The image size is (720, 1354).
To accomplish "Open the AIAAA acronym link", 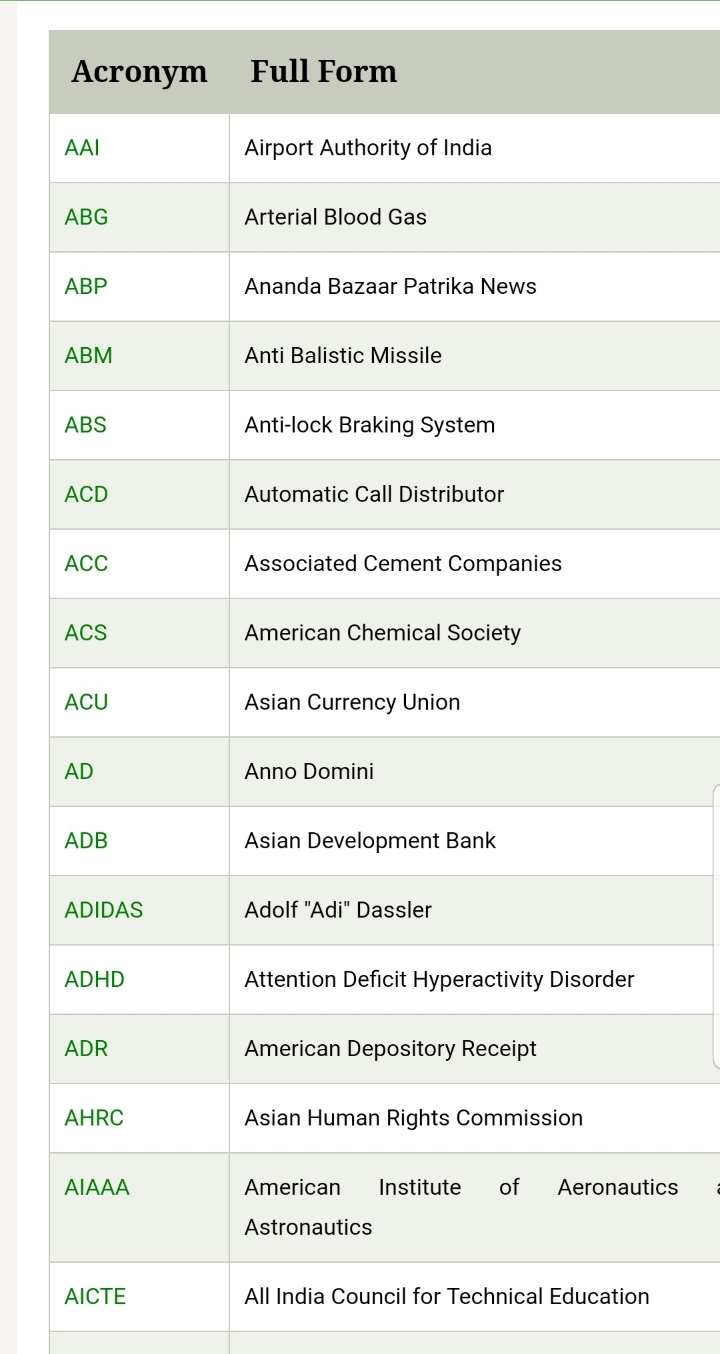I will [x=97, y=1188].
